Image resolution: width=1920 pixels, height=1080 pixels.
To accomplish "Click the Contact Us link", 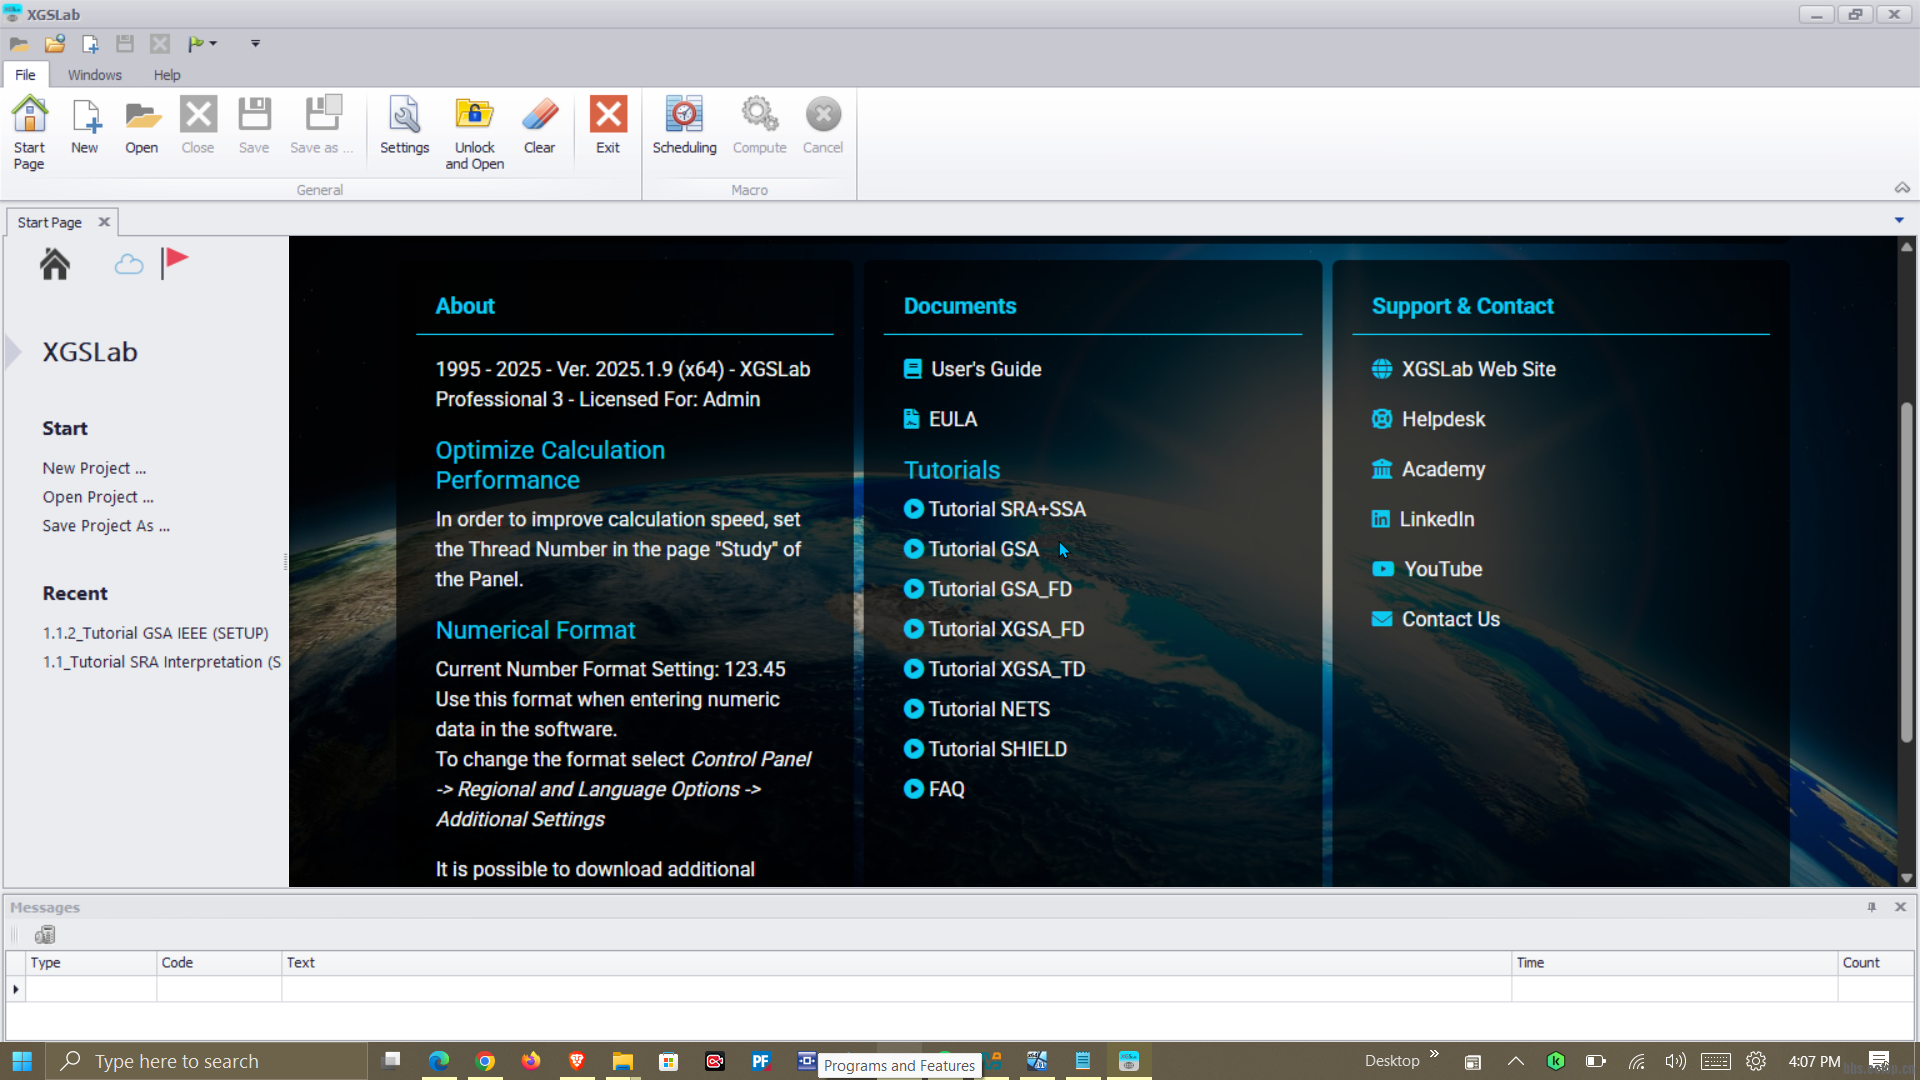I will 1436,619.
